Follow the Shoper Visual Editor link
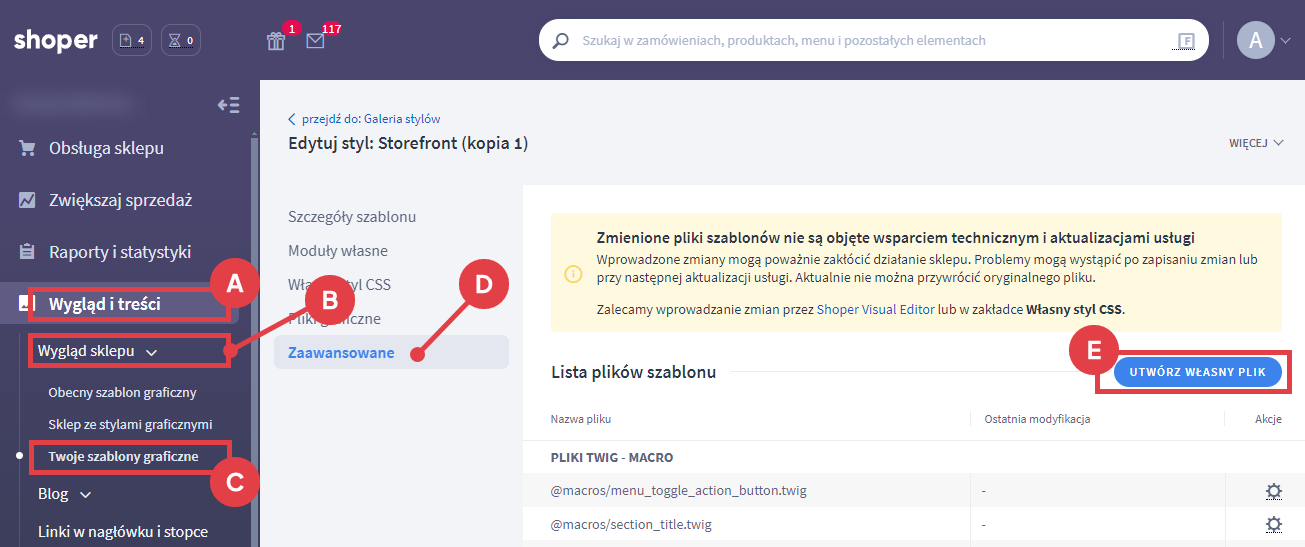 (875, 310)
